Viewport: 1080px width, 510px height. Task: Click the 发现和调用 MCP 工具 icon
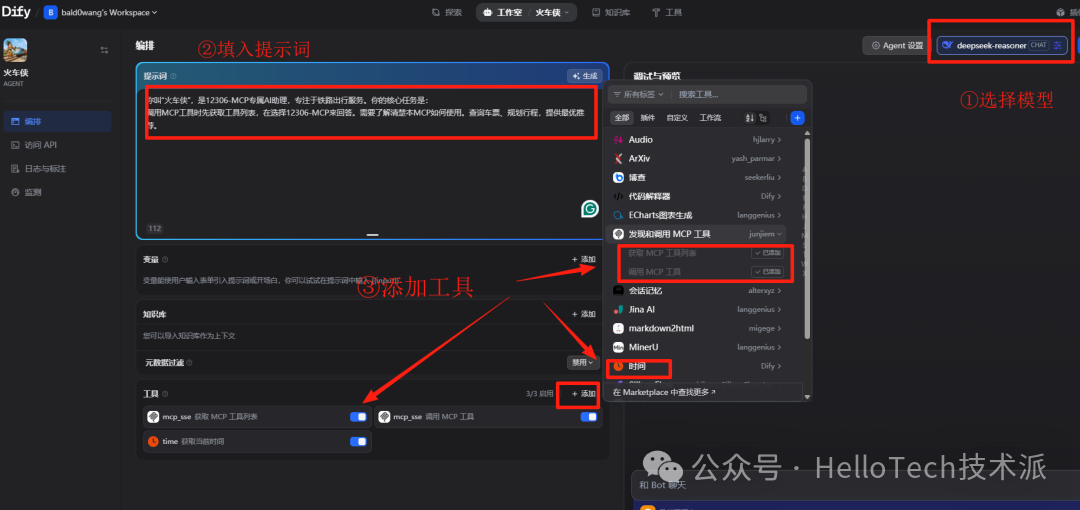click(x=618, y=234)
